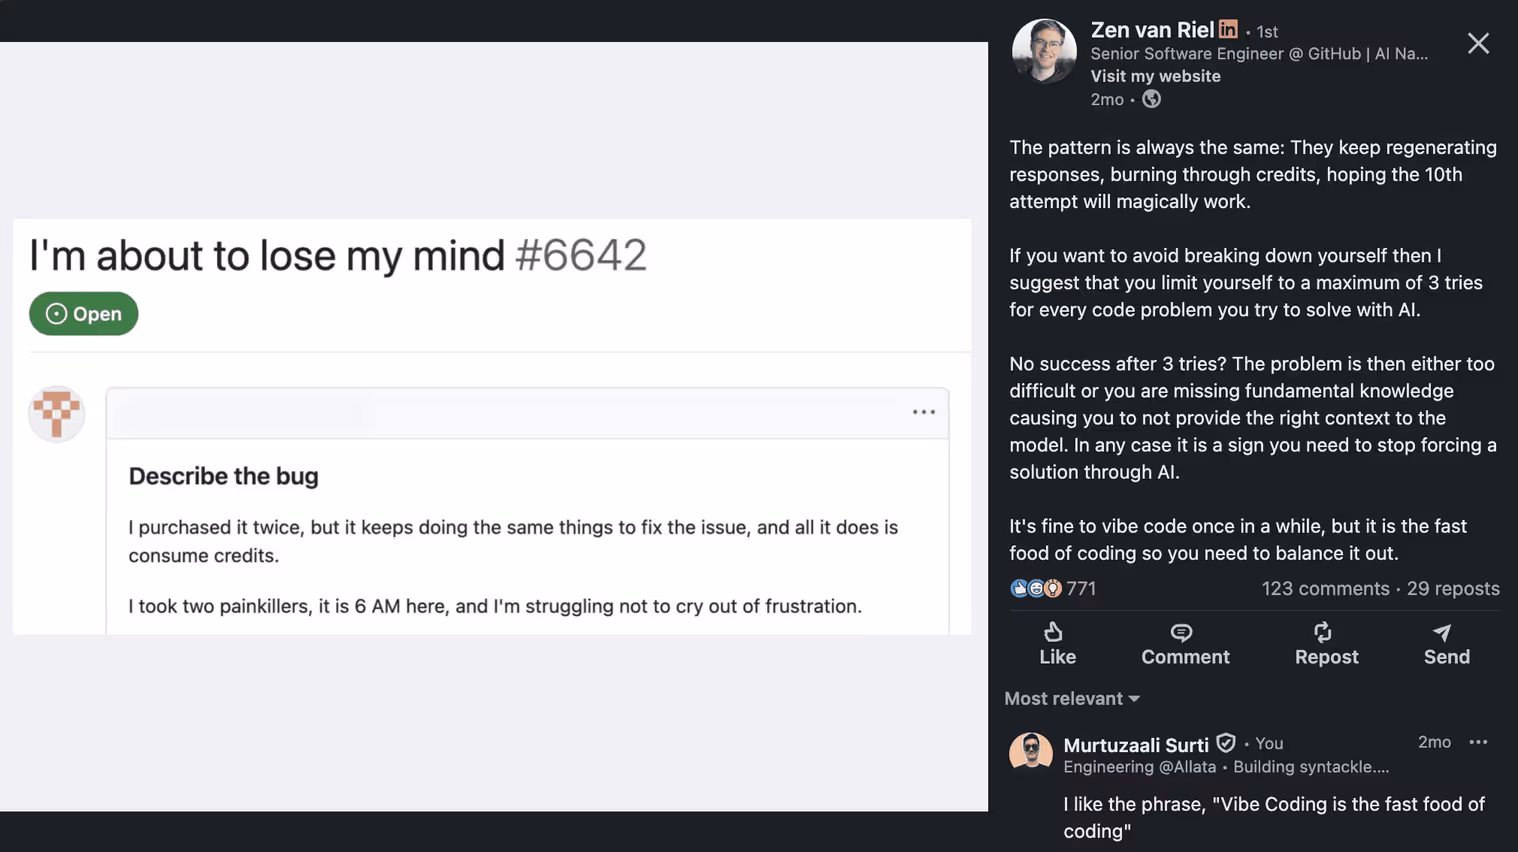Open three-dot menu on the GitHub issue comment

coord(923,412)
